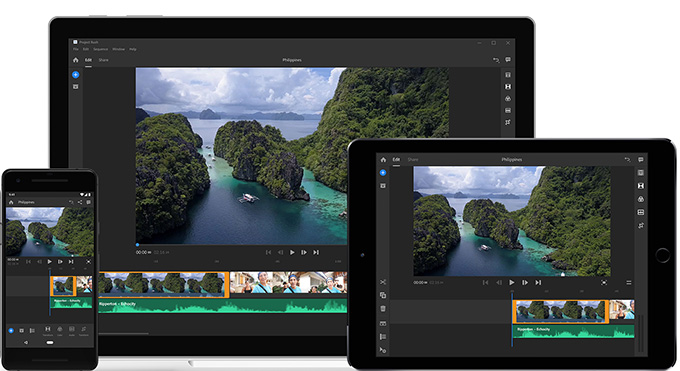The height and width of the screenshot is (371, 680).
Task: Select the Edit tab on the laptop
Action: pyautogui.click(x=88, y=60)
